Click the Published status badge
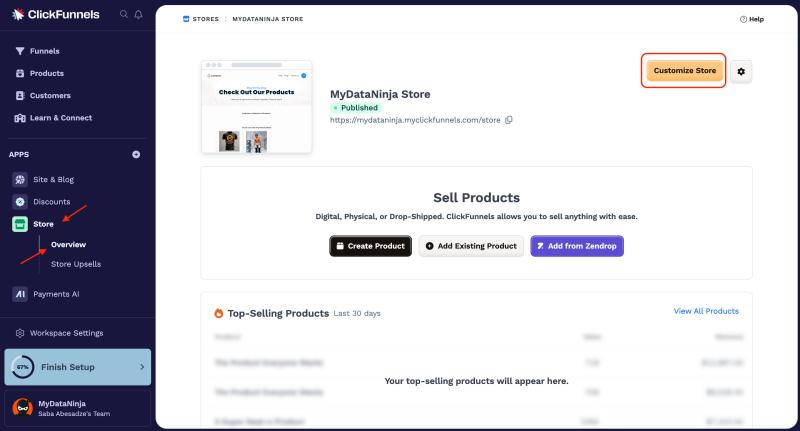The width and height of the screenshot is (800, 431). 356,108
